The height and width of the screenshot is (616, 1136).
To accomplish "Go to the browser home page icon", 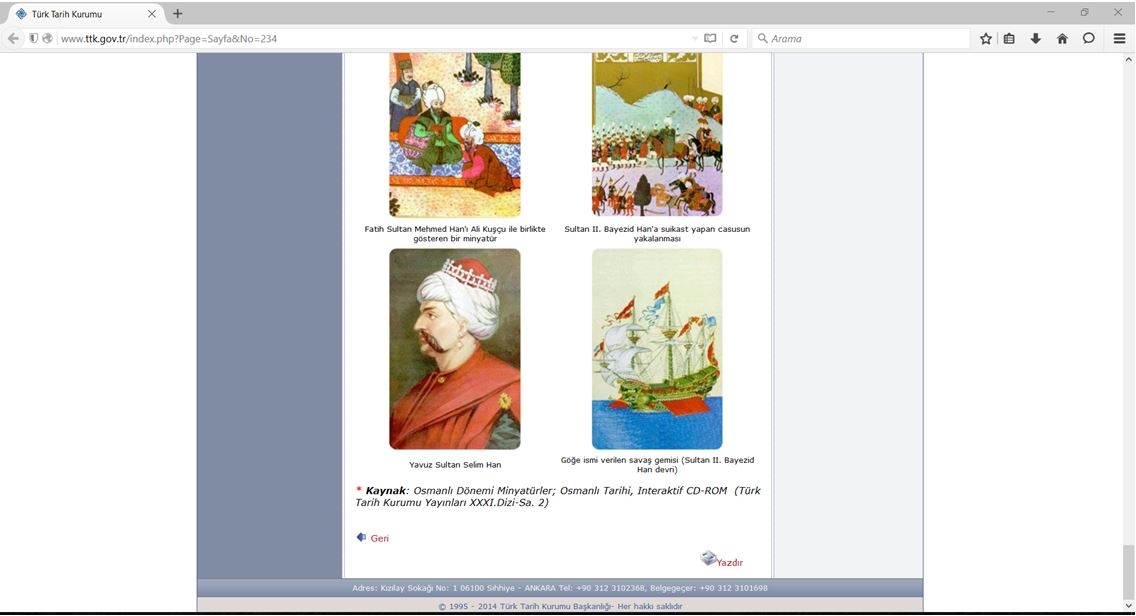I will (1062, 38).
